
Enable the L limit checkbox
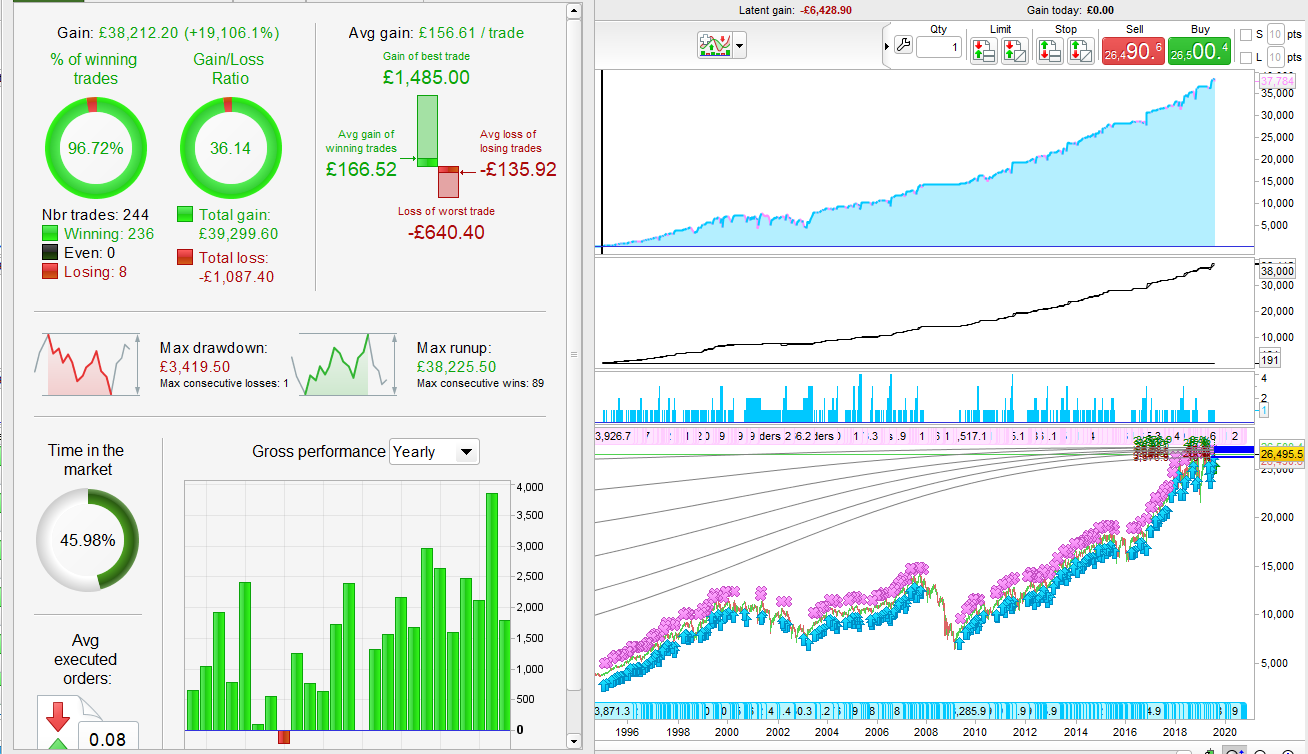[x=1245, y=58]
